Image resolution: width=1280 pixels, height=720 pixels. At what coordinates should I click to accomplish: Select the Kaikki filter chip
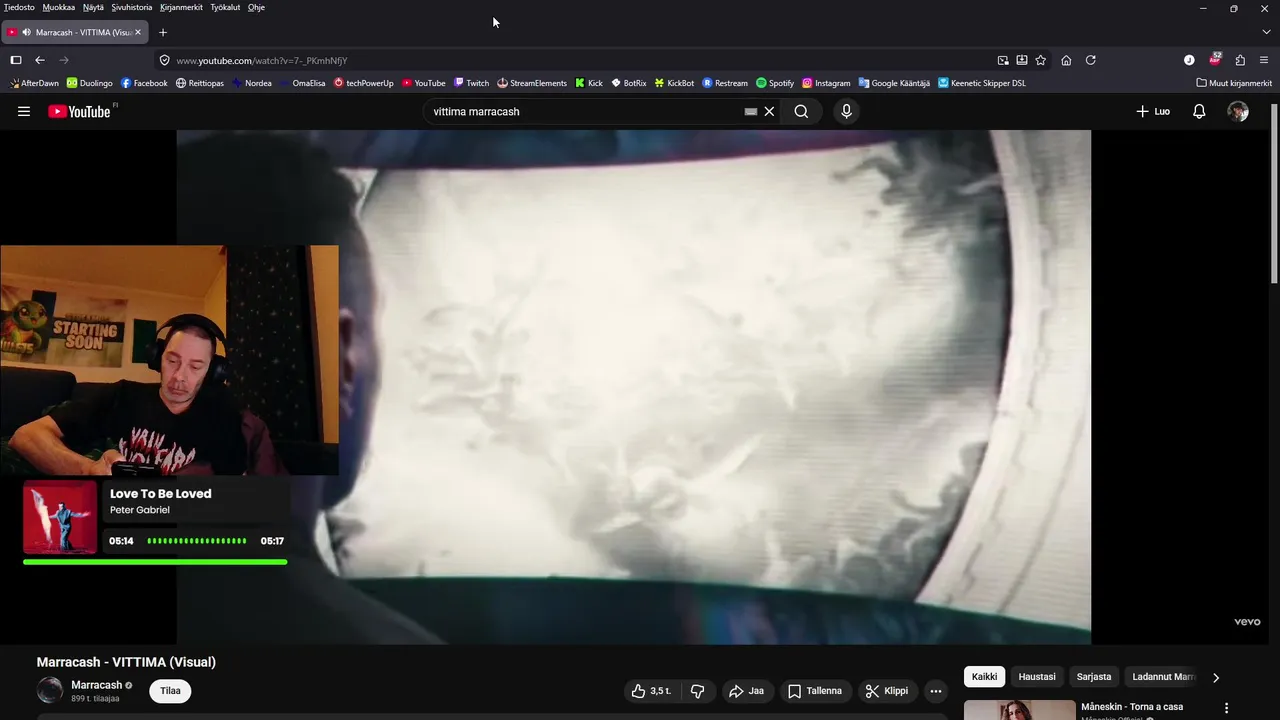(984, 677)
